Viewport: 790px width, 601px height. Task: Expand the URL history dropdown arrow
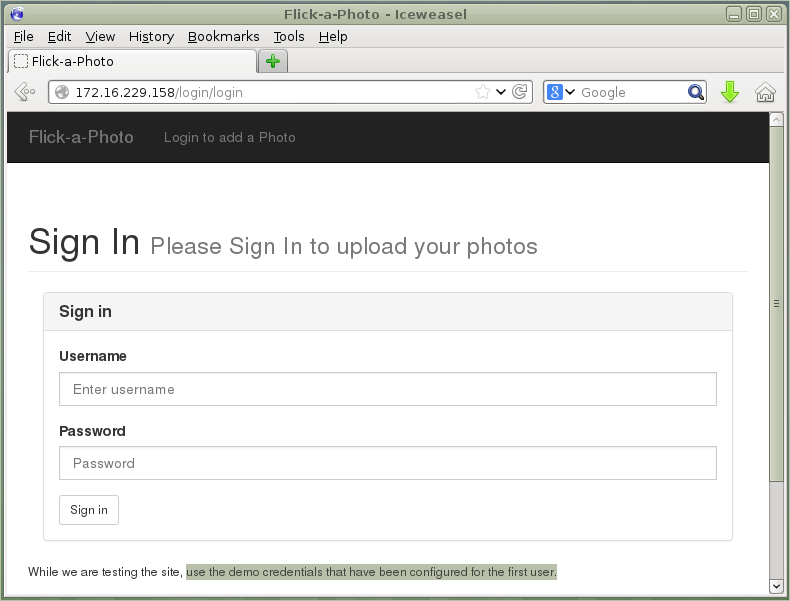[x=501, y=92]
